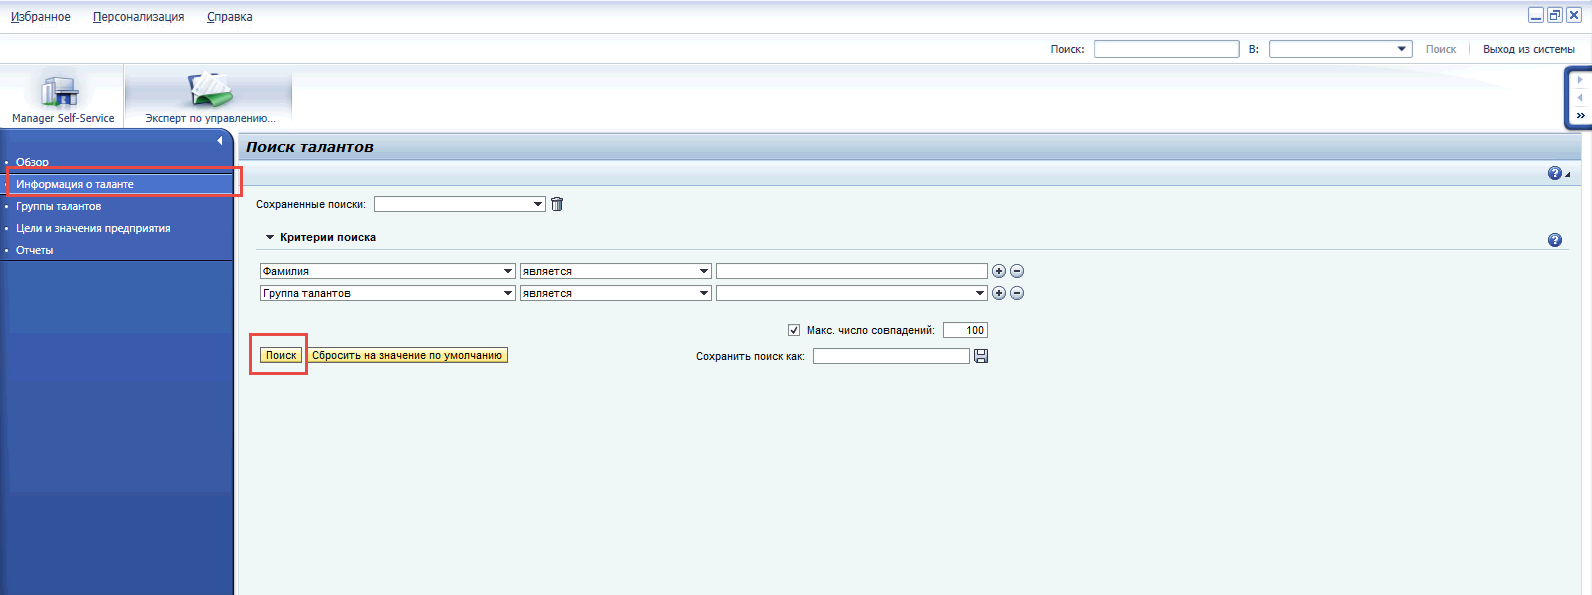This screenshot has width=1592, height=595.
Task: Open the Фамилия field selector dropdown
Action: point(387,271)
